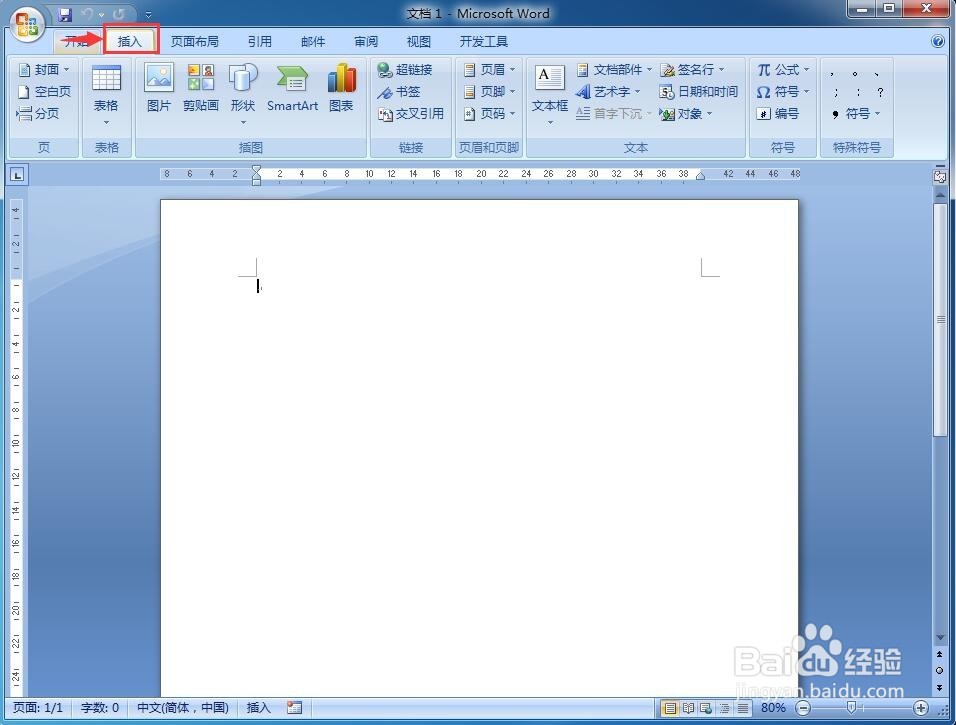Toggle the ruler button above scrollbar

(940, 177)
